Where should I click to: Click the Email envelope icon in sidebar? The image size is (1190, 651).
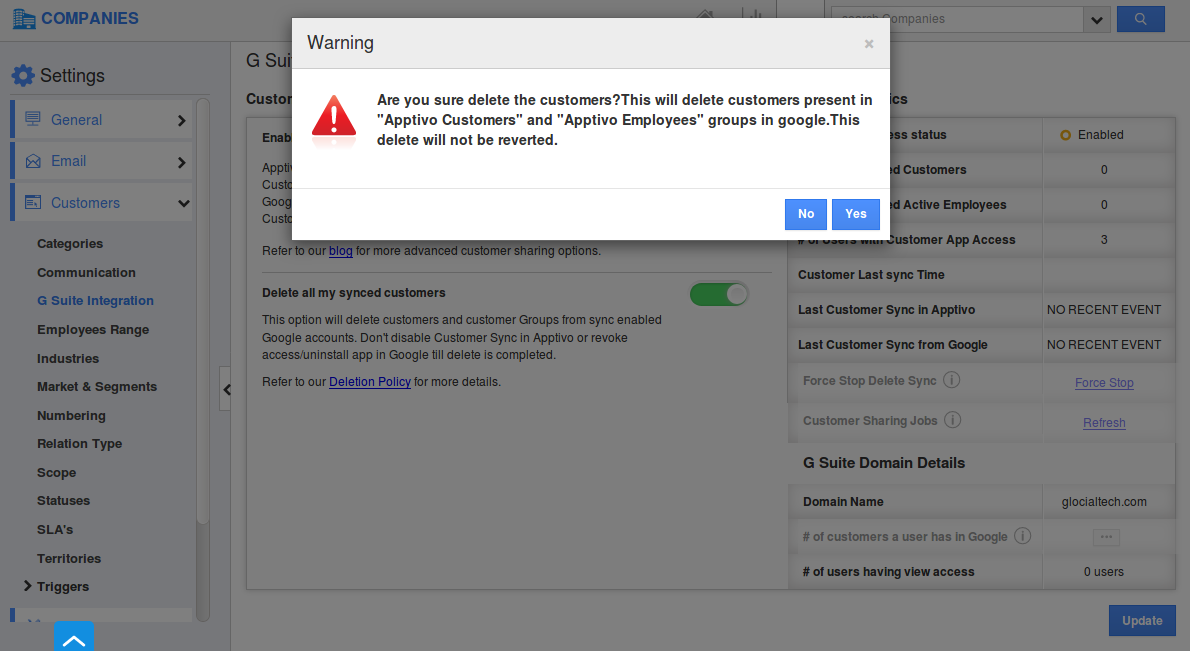pyautogui.click(x=33, y=161)
